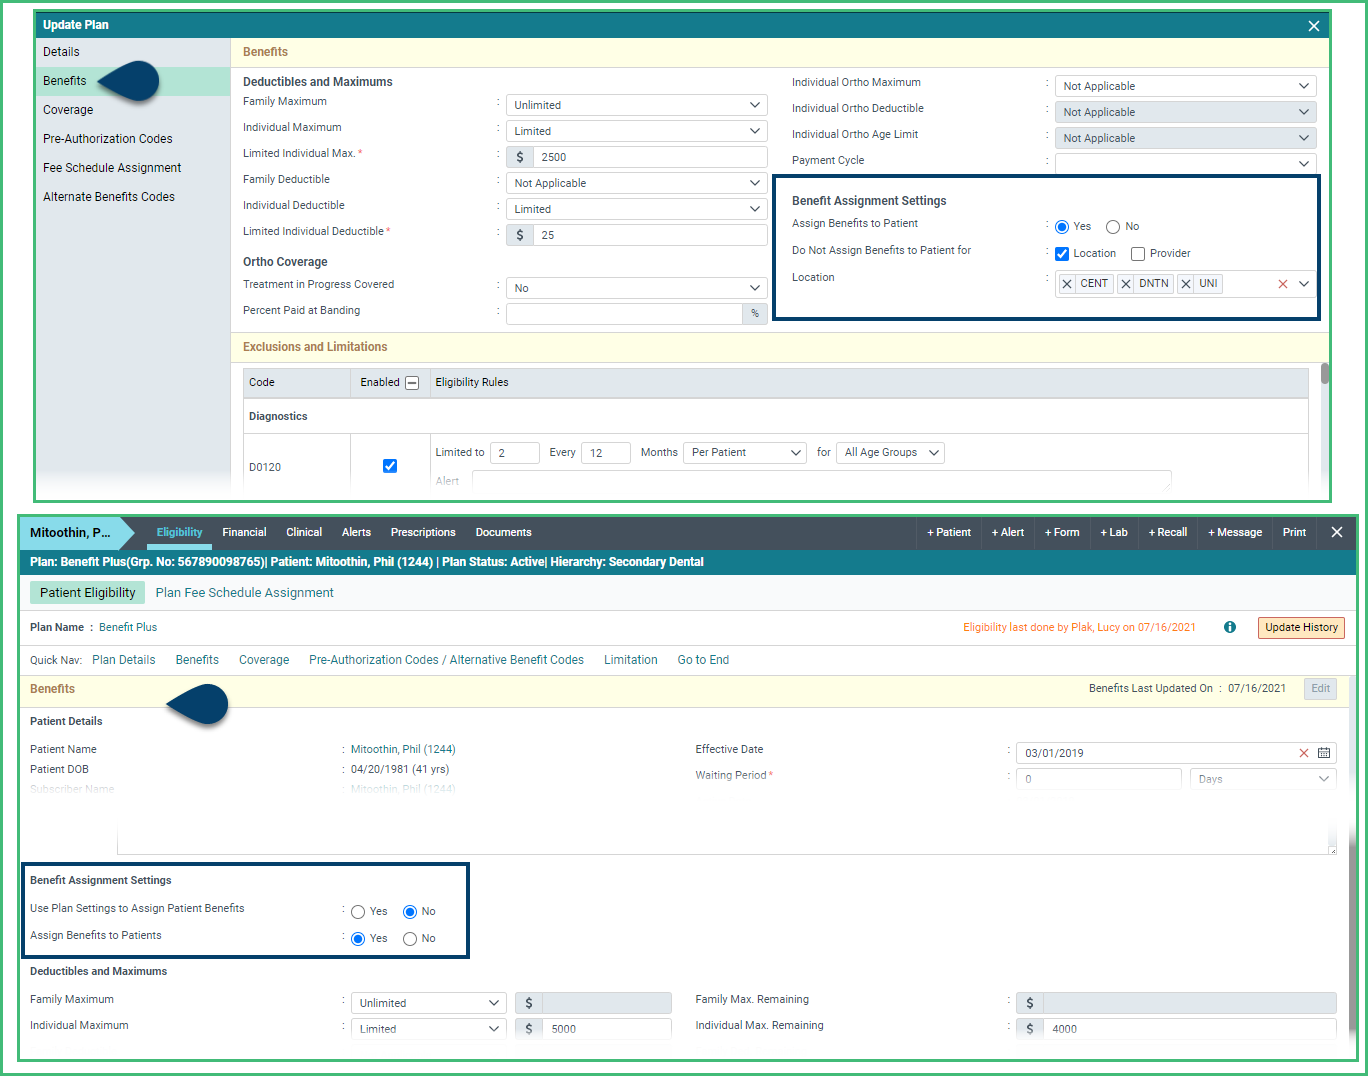Switch to Alerts tab

coord(356,532)
